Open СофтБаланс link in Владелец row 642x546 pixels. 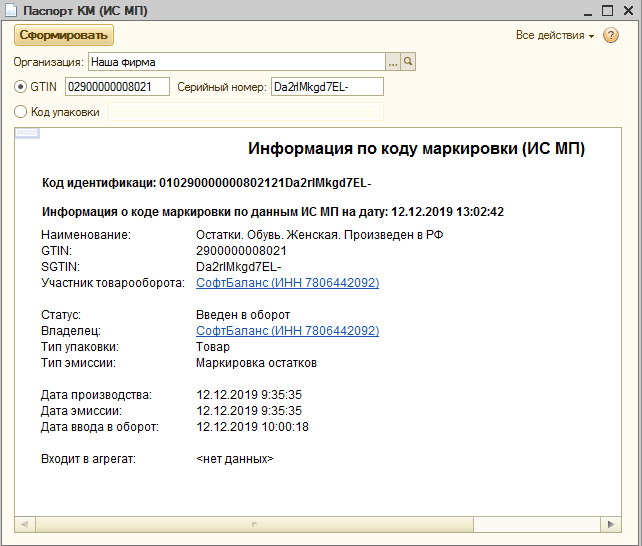pyautogui.click(x=287, y=331)
